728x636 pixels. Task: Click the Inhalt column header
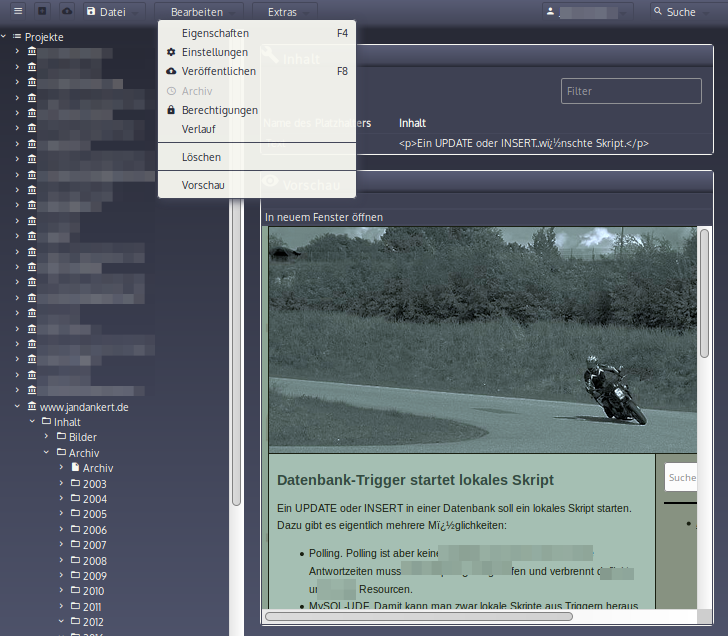click(412, 123)
